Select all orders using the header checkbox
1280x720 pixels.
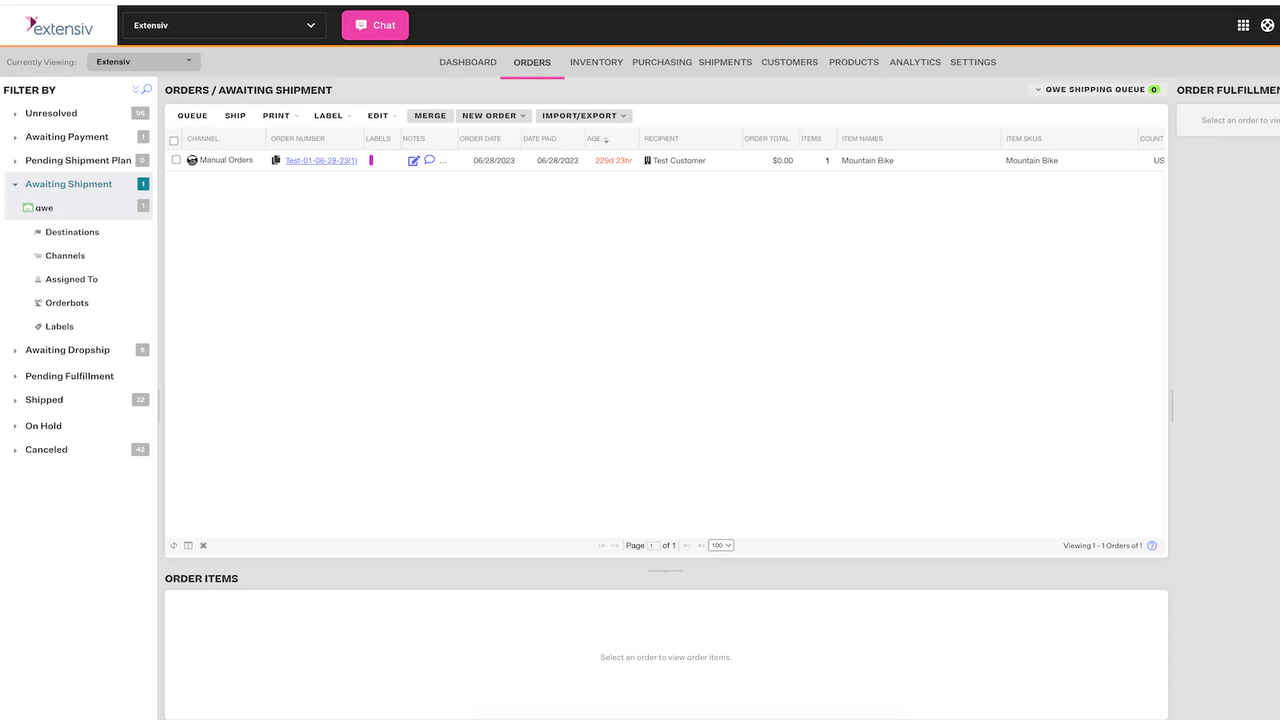[174, 140]
